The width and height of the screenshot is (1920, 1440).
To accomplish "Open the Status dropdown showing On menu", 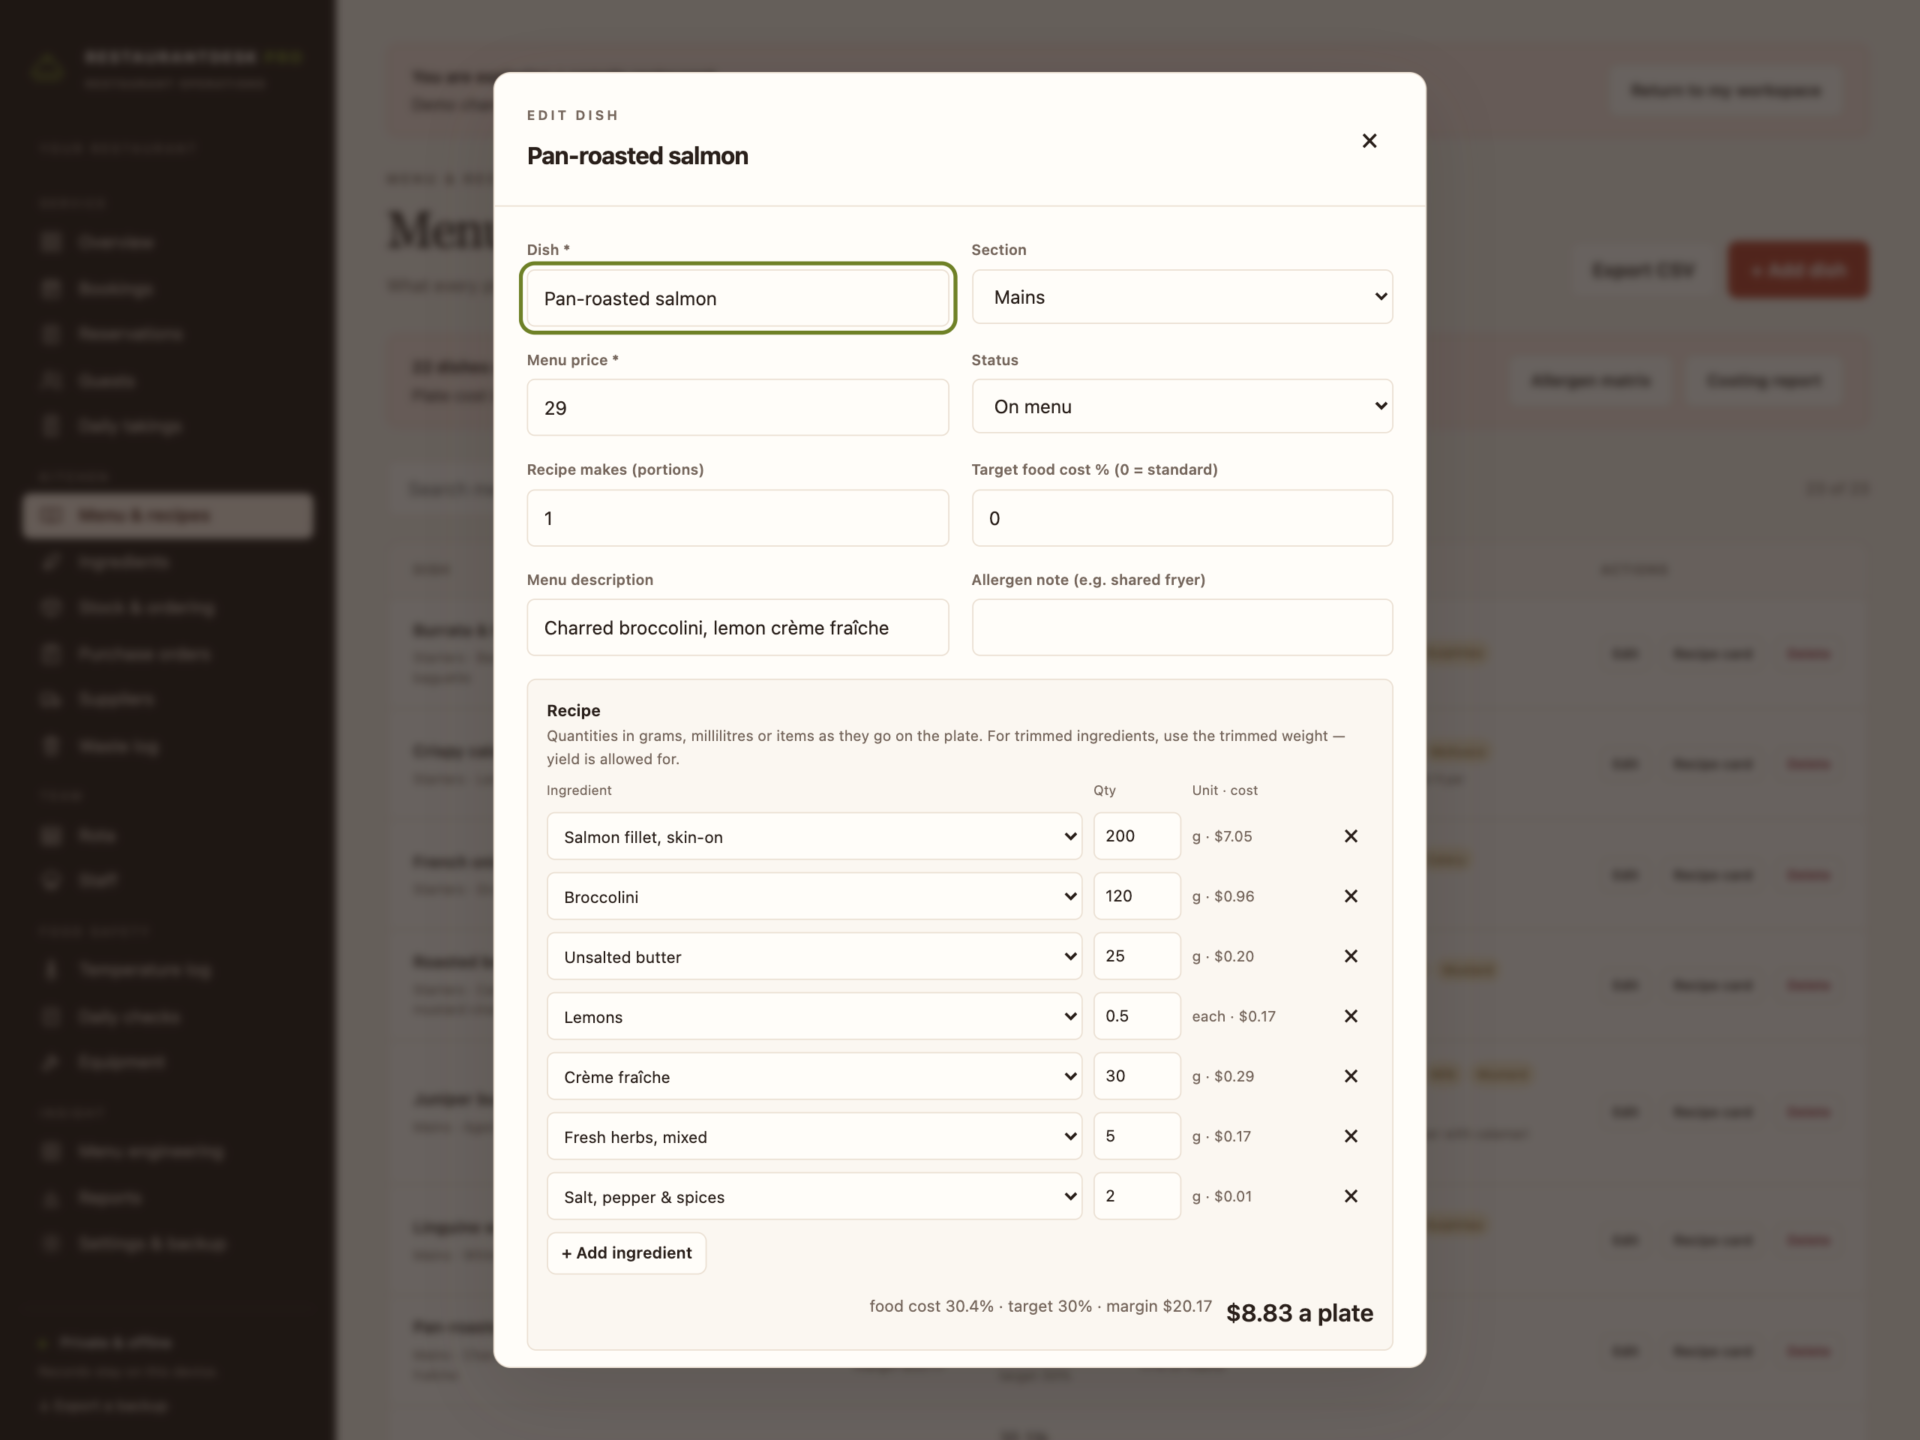I will click(x=1182, y=406).
